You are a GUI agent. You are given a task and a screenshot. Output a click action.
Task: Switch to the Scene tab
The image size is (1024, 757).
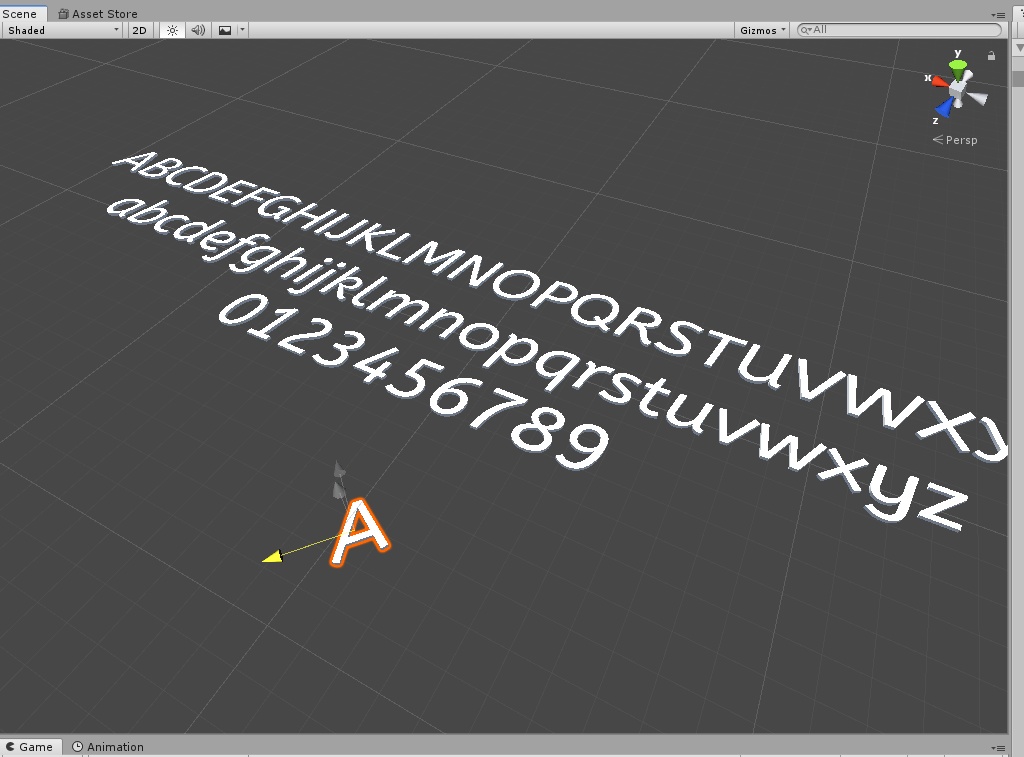[x=20, y=14]
